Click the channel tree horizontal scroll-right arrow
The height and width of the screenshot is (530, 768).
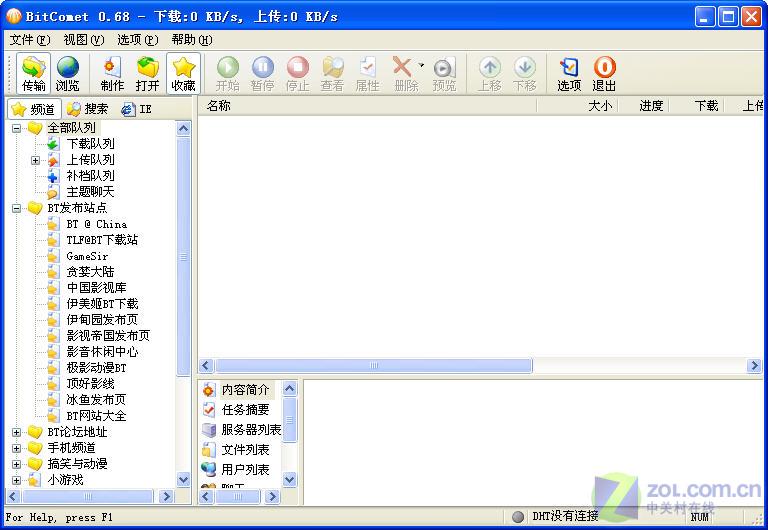pyautogui.click(x=167, y=497)
